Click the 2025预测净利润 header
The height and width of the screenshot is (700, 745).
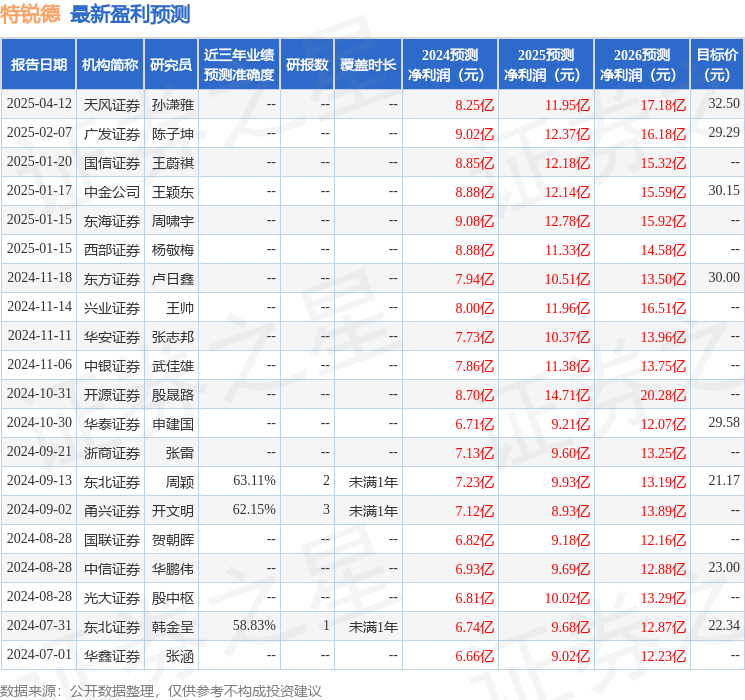click(545, 65)
